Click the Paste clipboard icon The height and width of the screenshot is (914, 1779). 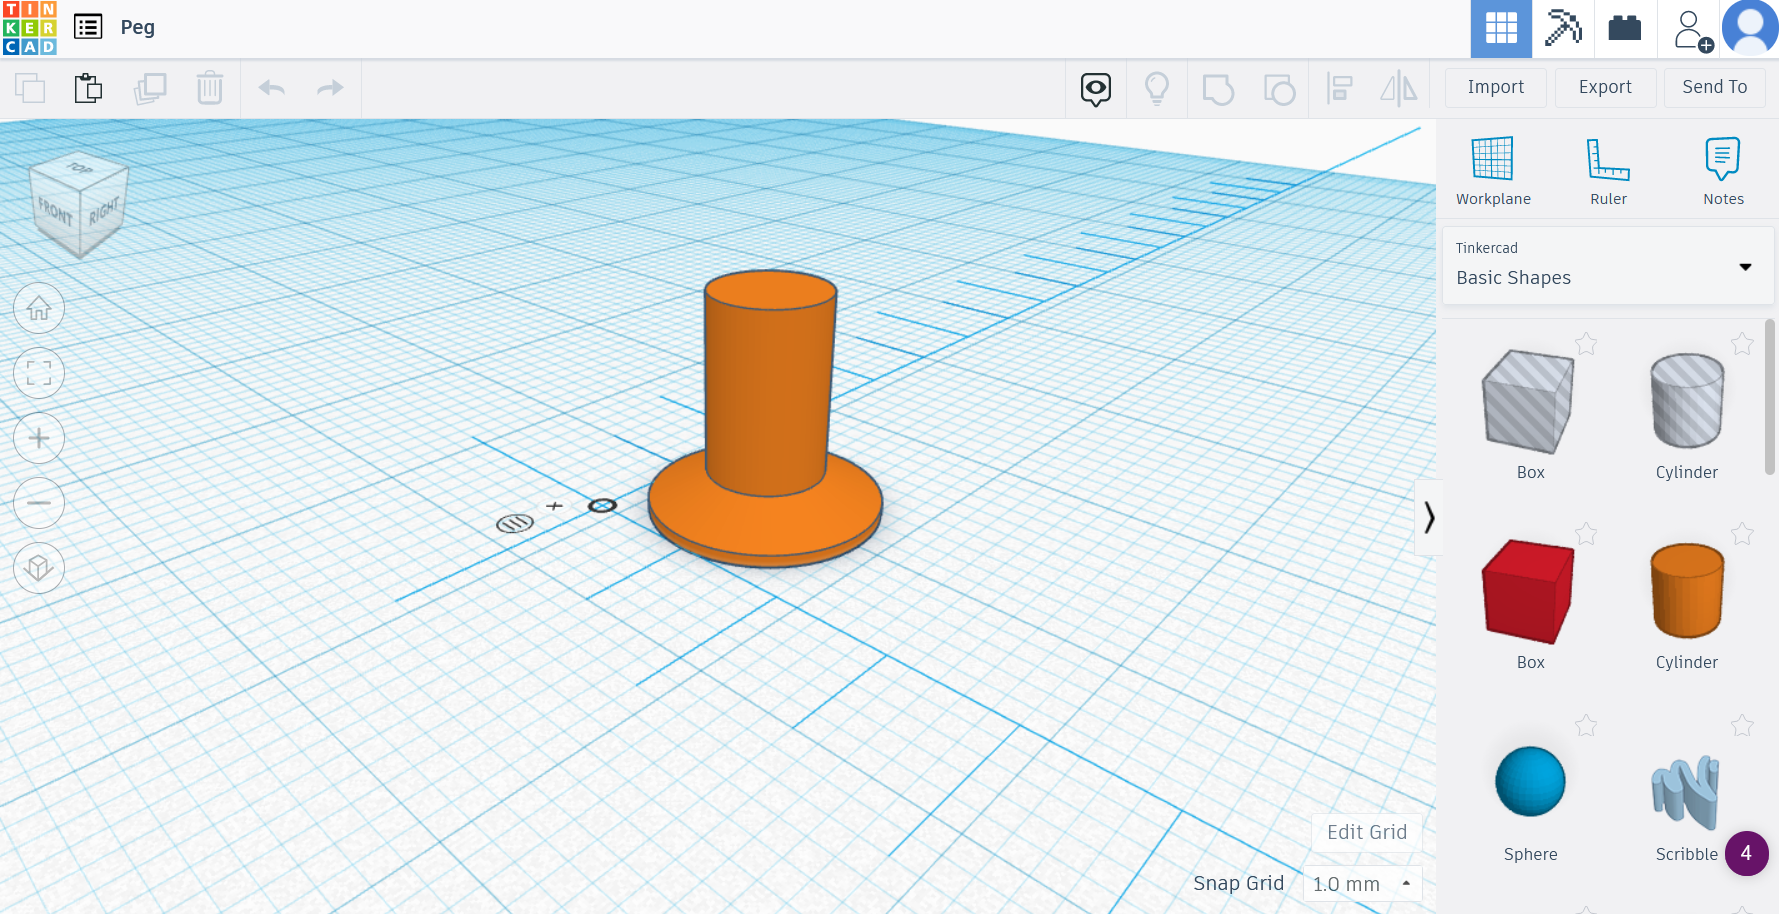(x=89, y=88)
